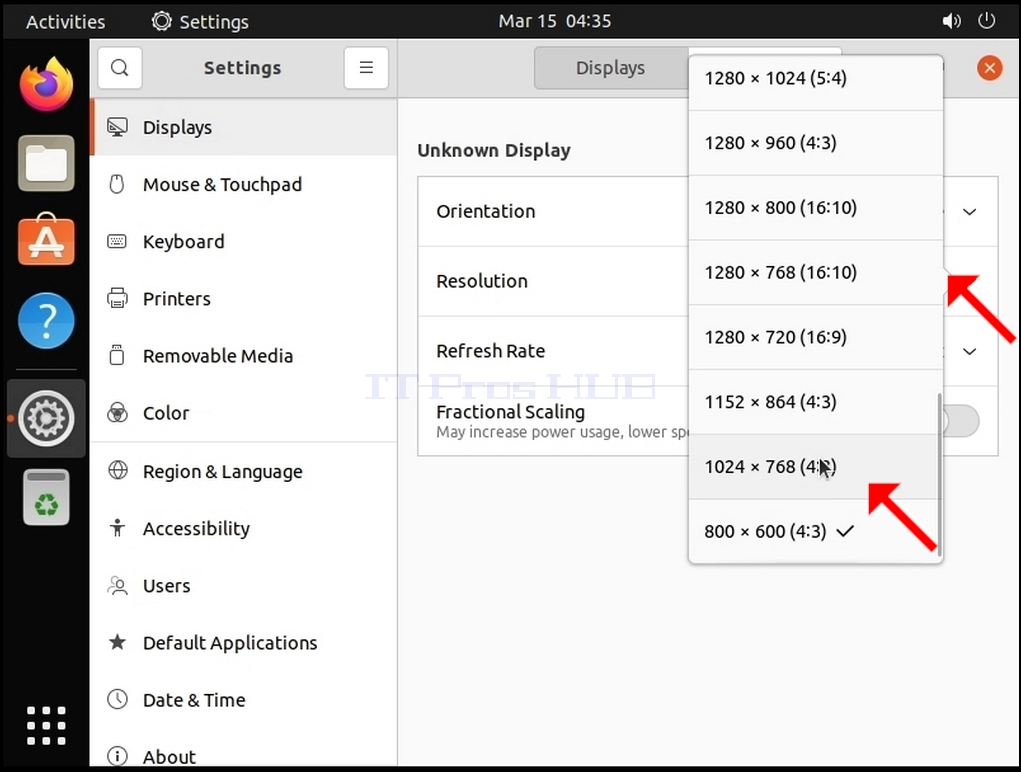
Task: Choose 1280 × 720 (16:9) resolution
Action: (815, 337)
